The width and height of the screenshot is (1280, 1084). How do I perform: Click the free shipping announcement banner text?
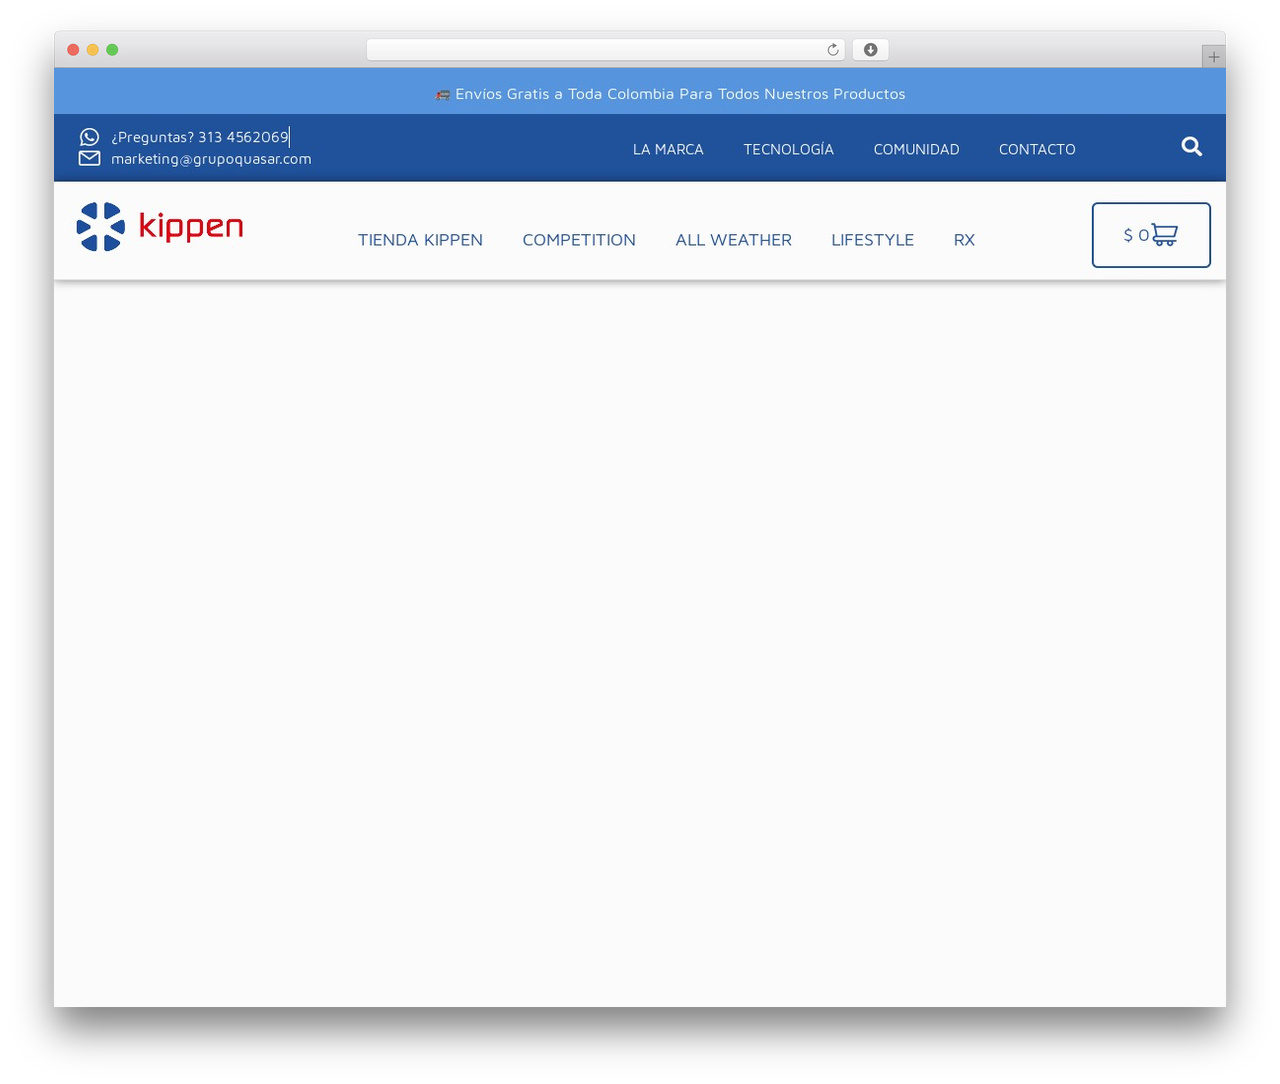point(680,94)
